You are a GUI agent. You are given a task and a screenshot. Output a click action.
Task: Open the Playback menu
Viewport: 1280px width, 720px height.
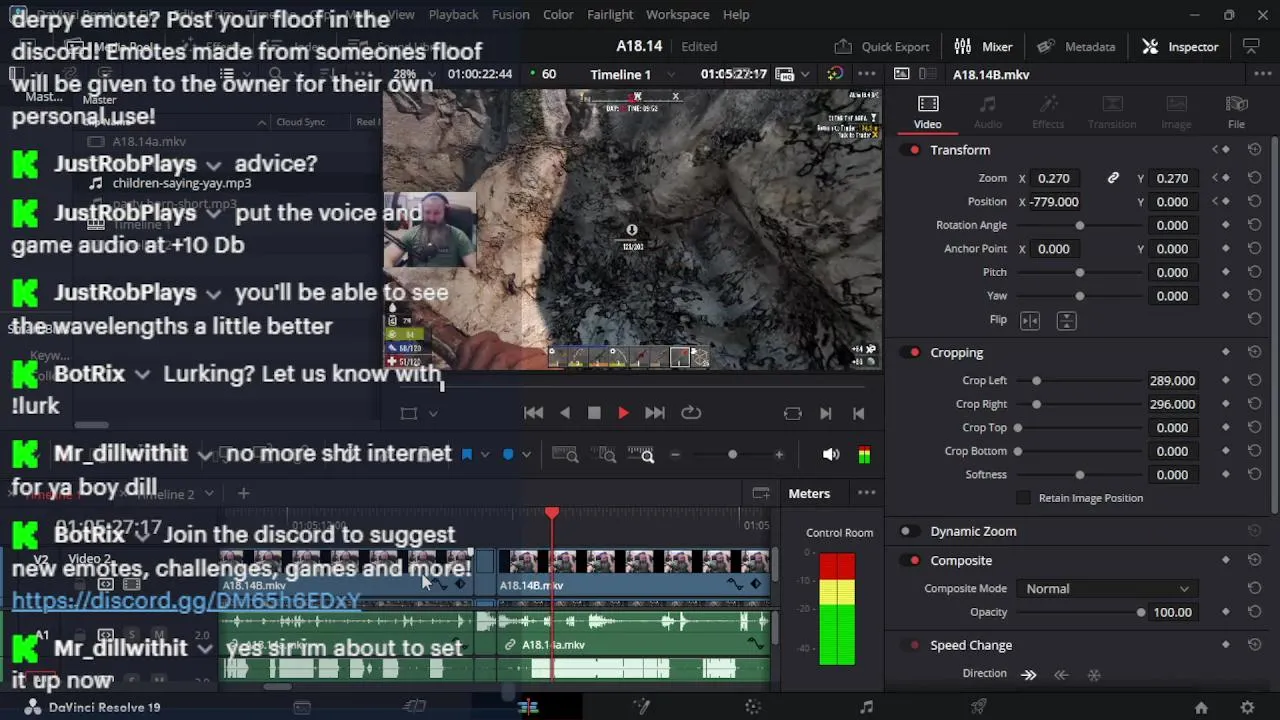453,14
